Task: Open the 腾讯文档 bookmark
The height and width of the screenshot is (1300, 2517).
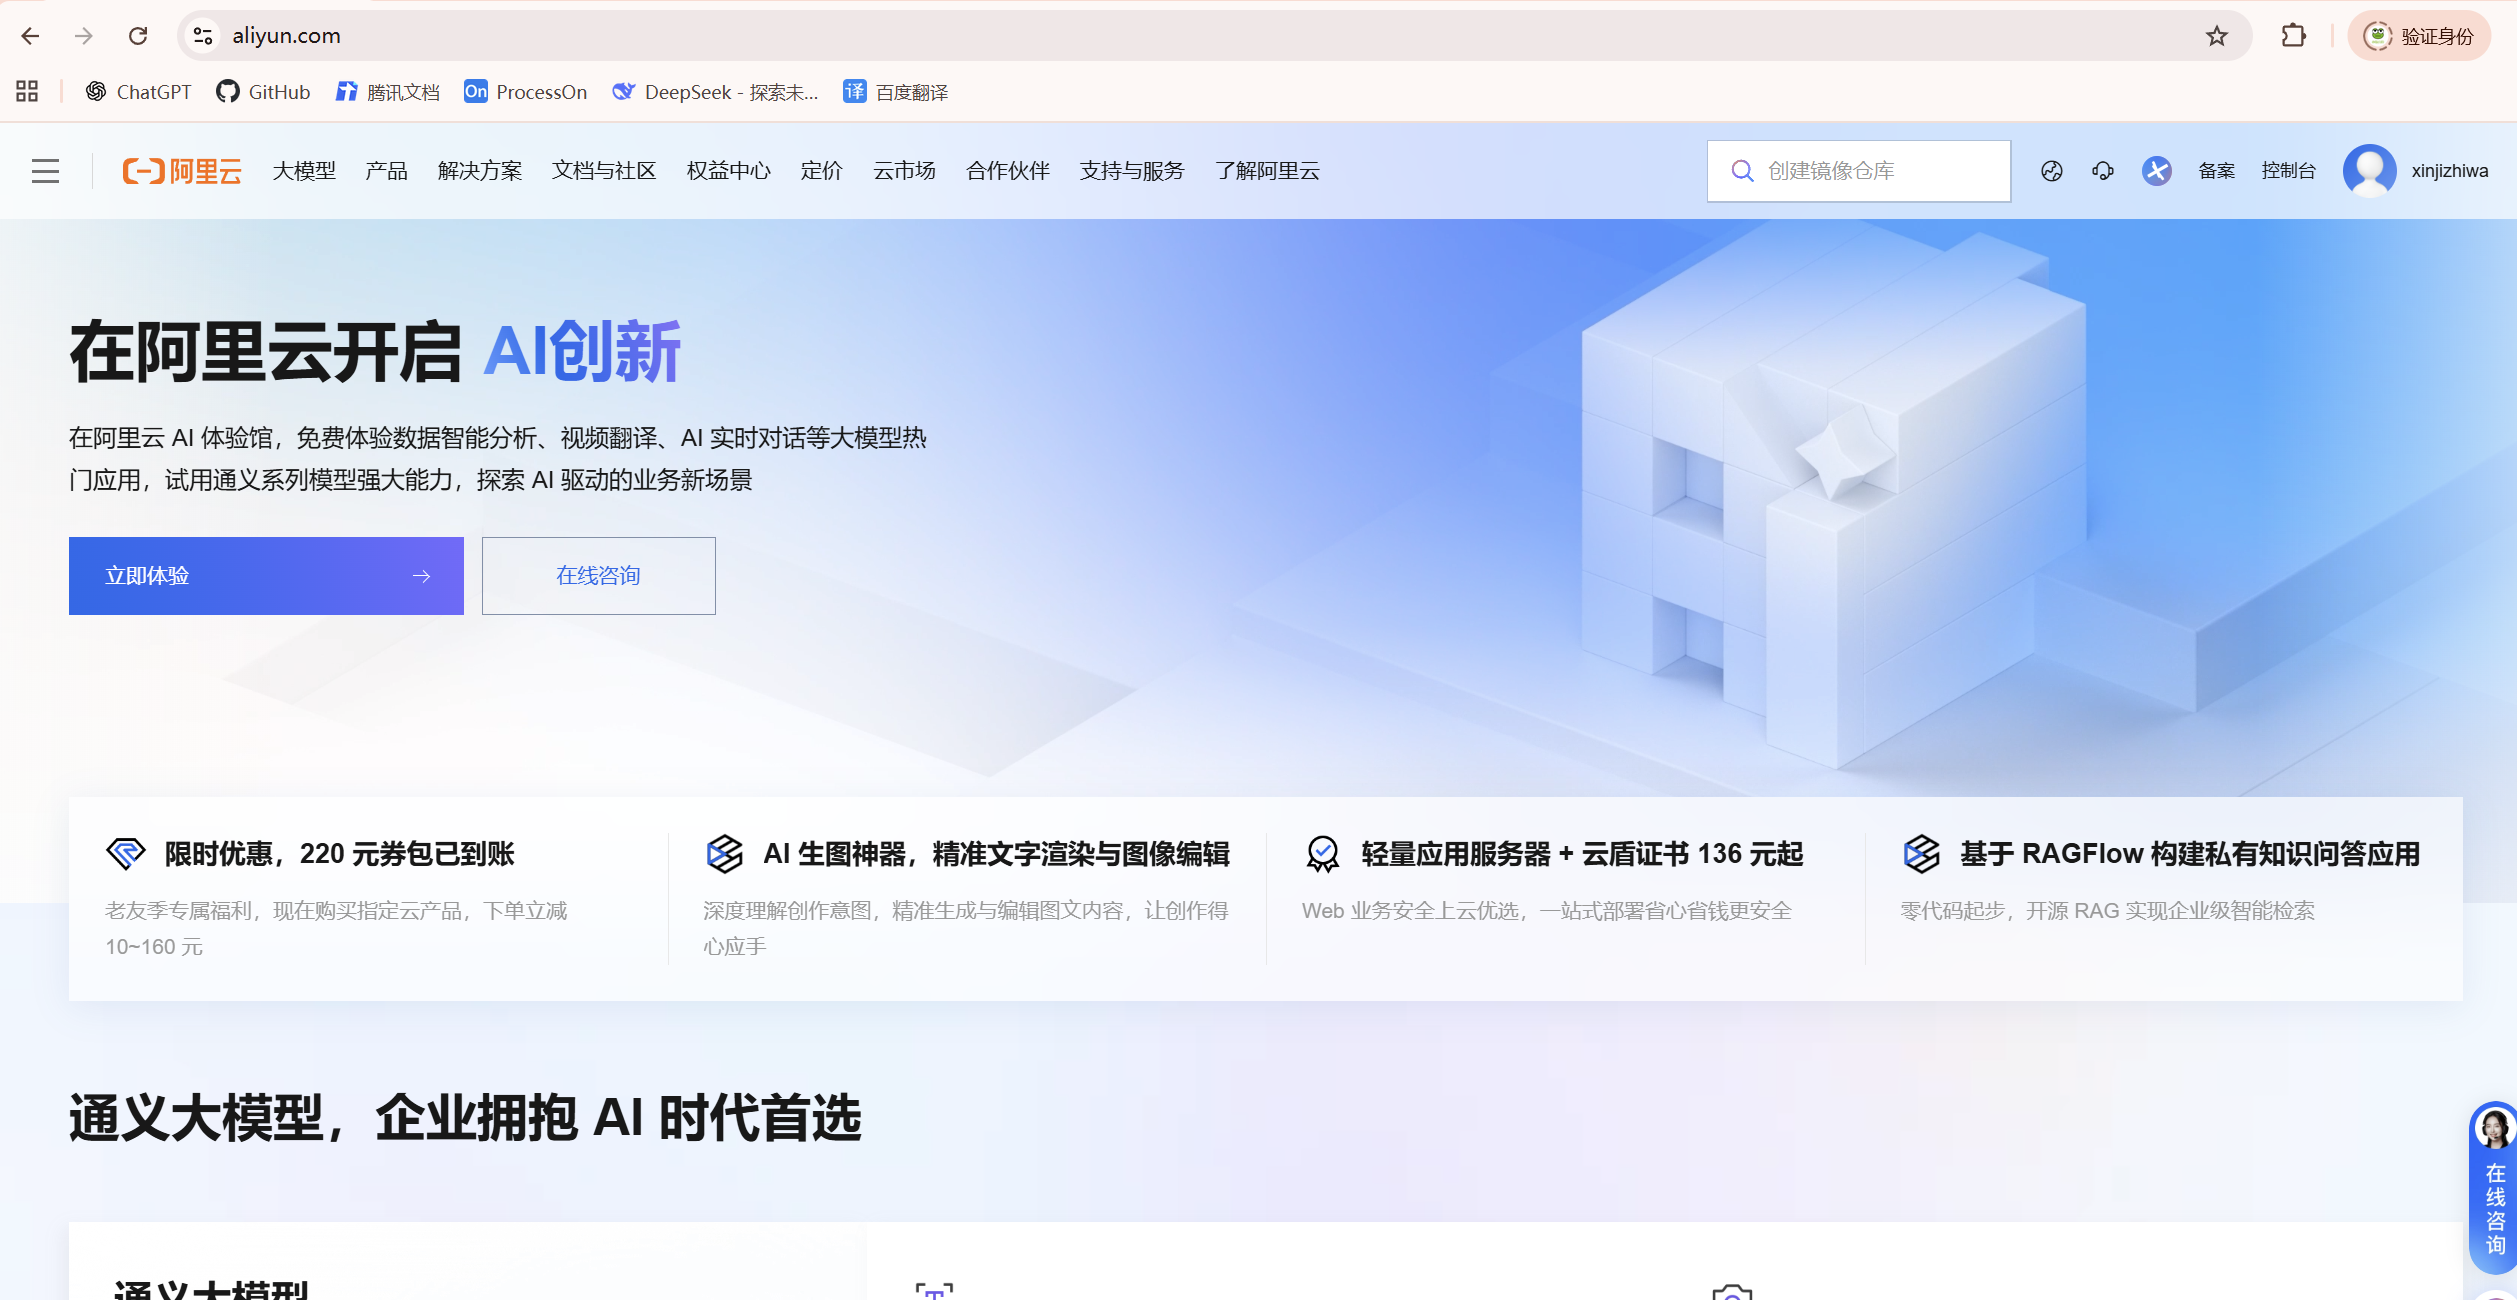Action: pyautogui.click(x=388, y=92)
